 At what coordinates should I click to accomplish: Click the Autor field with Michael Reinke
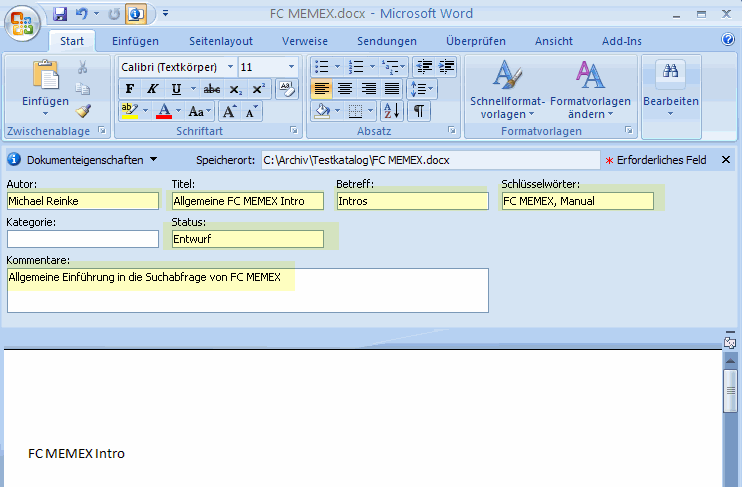(x=83, y=201)
